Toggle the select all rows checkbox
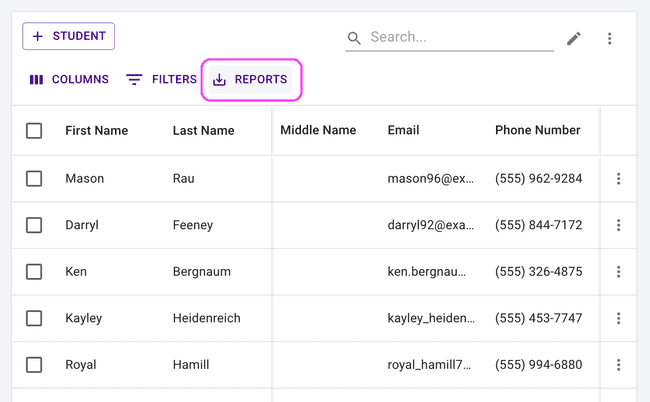Image resolution: width=650 pixels, height=402 pixels. 34,131
